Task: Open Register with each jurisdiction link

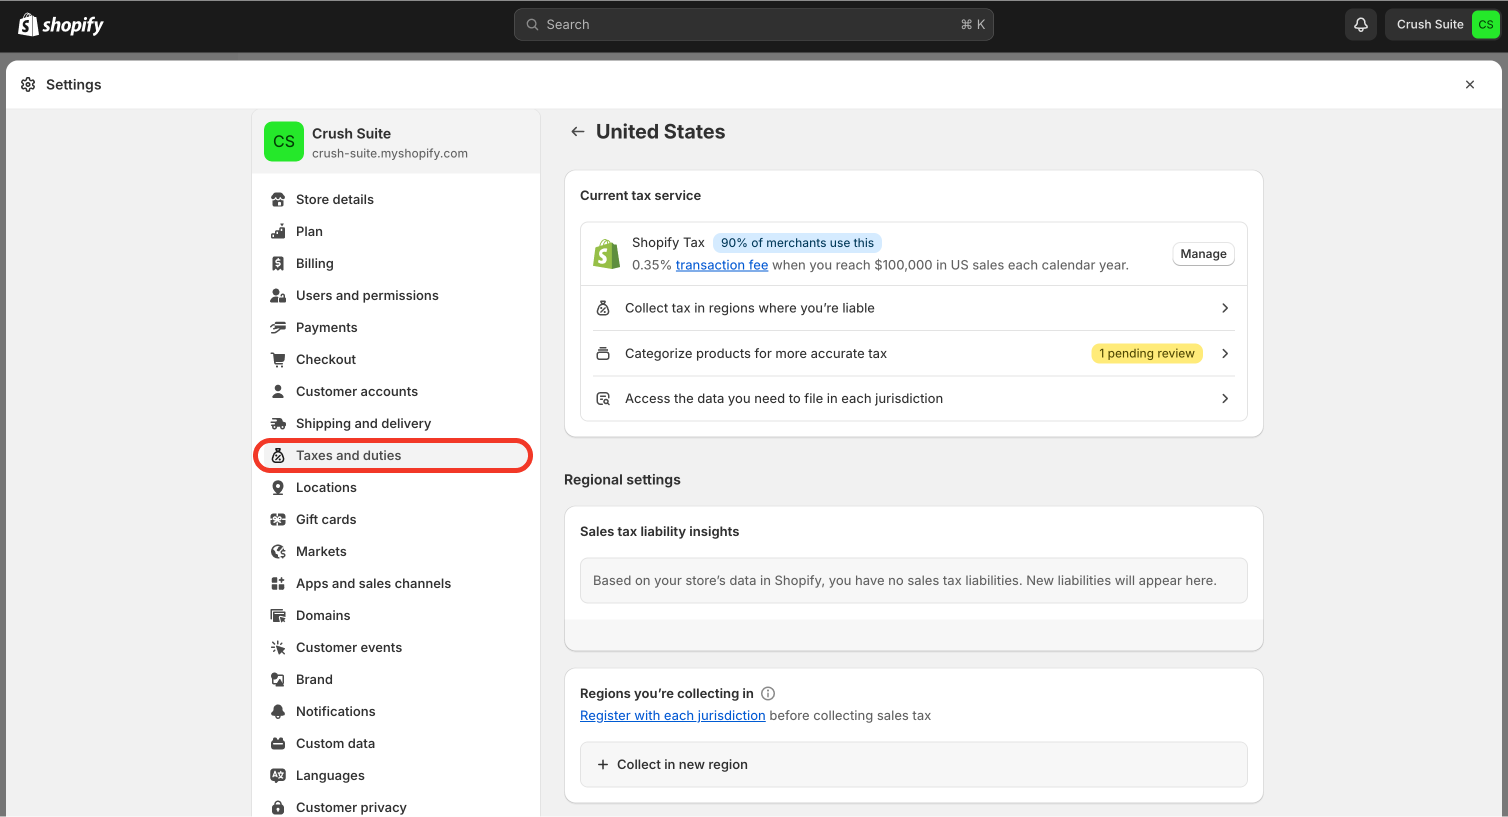Action: (x=673, y=716)
